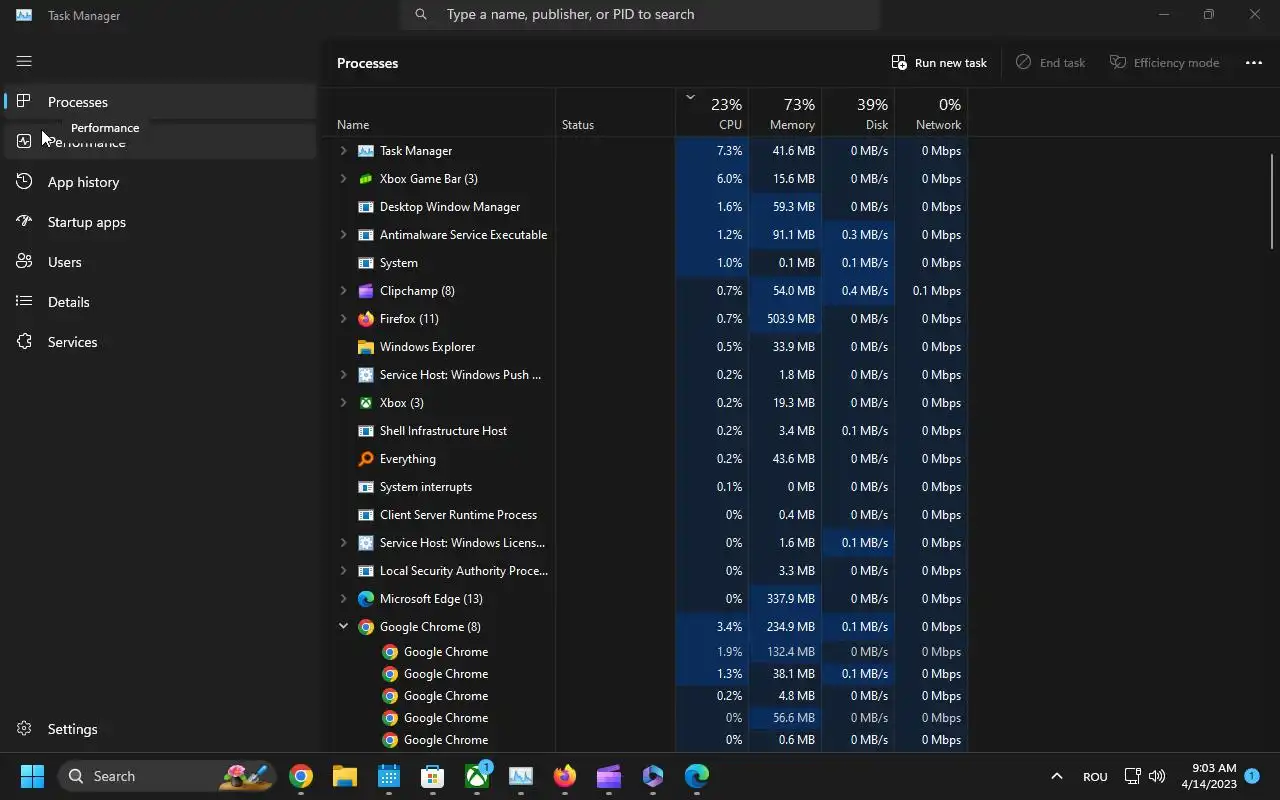
Task: Click the Xbox Game Bar process icon
Action: click(366, 179)
